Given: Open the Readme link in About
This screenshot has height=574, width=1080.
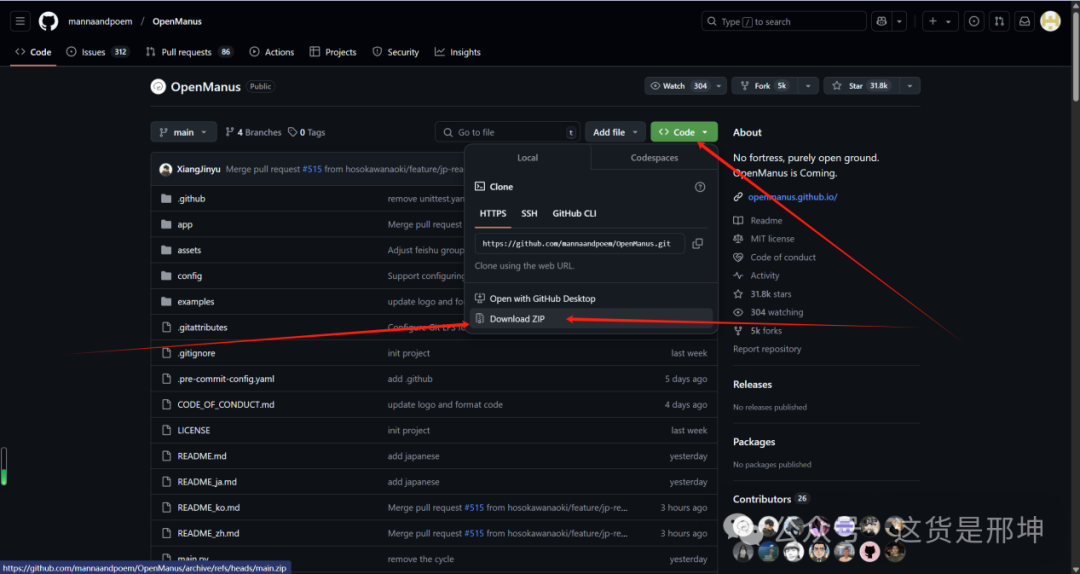Looking at the screenshot, I should 766,221.
